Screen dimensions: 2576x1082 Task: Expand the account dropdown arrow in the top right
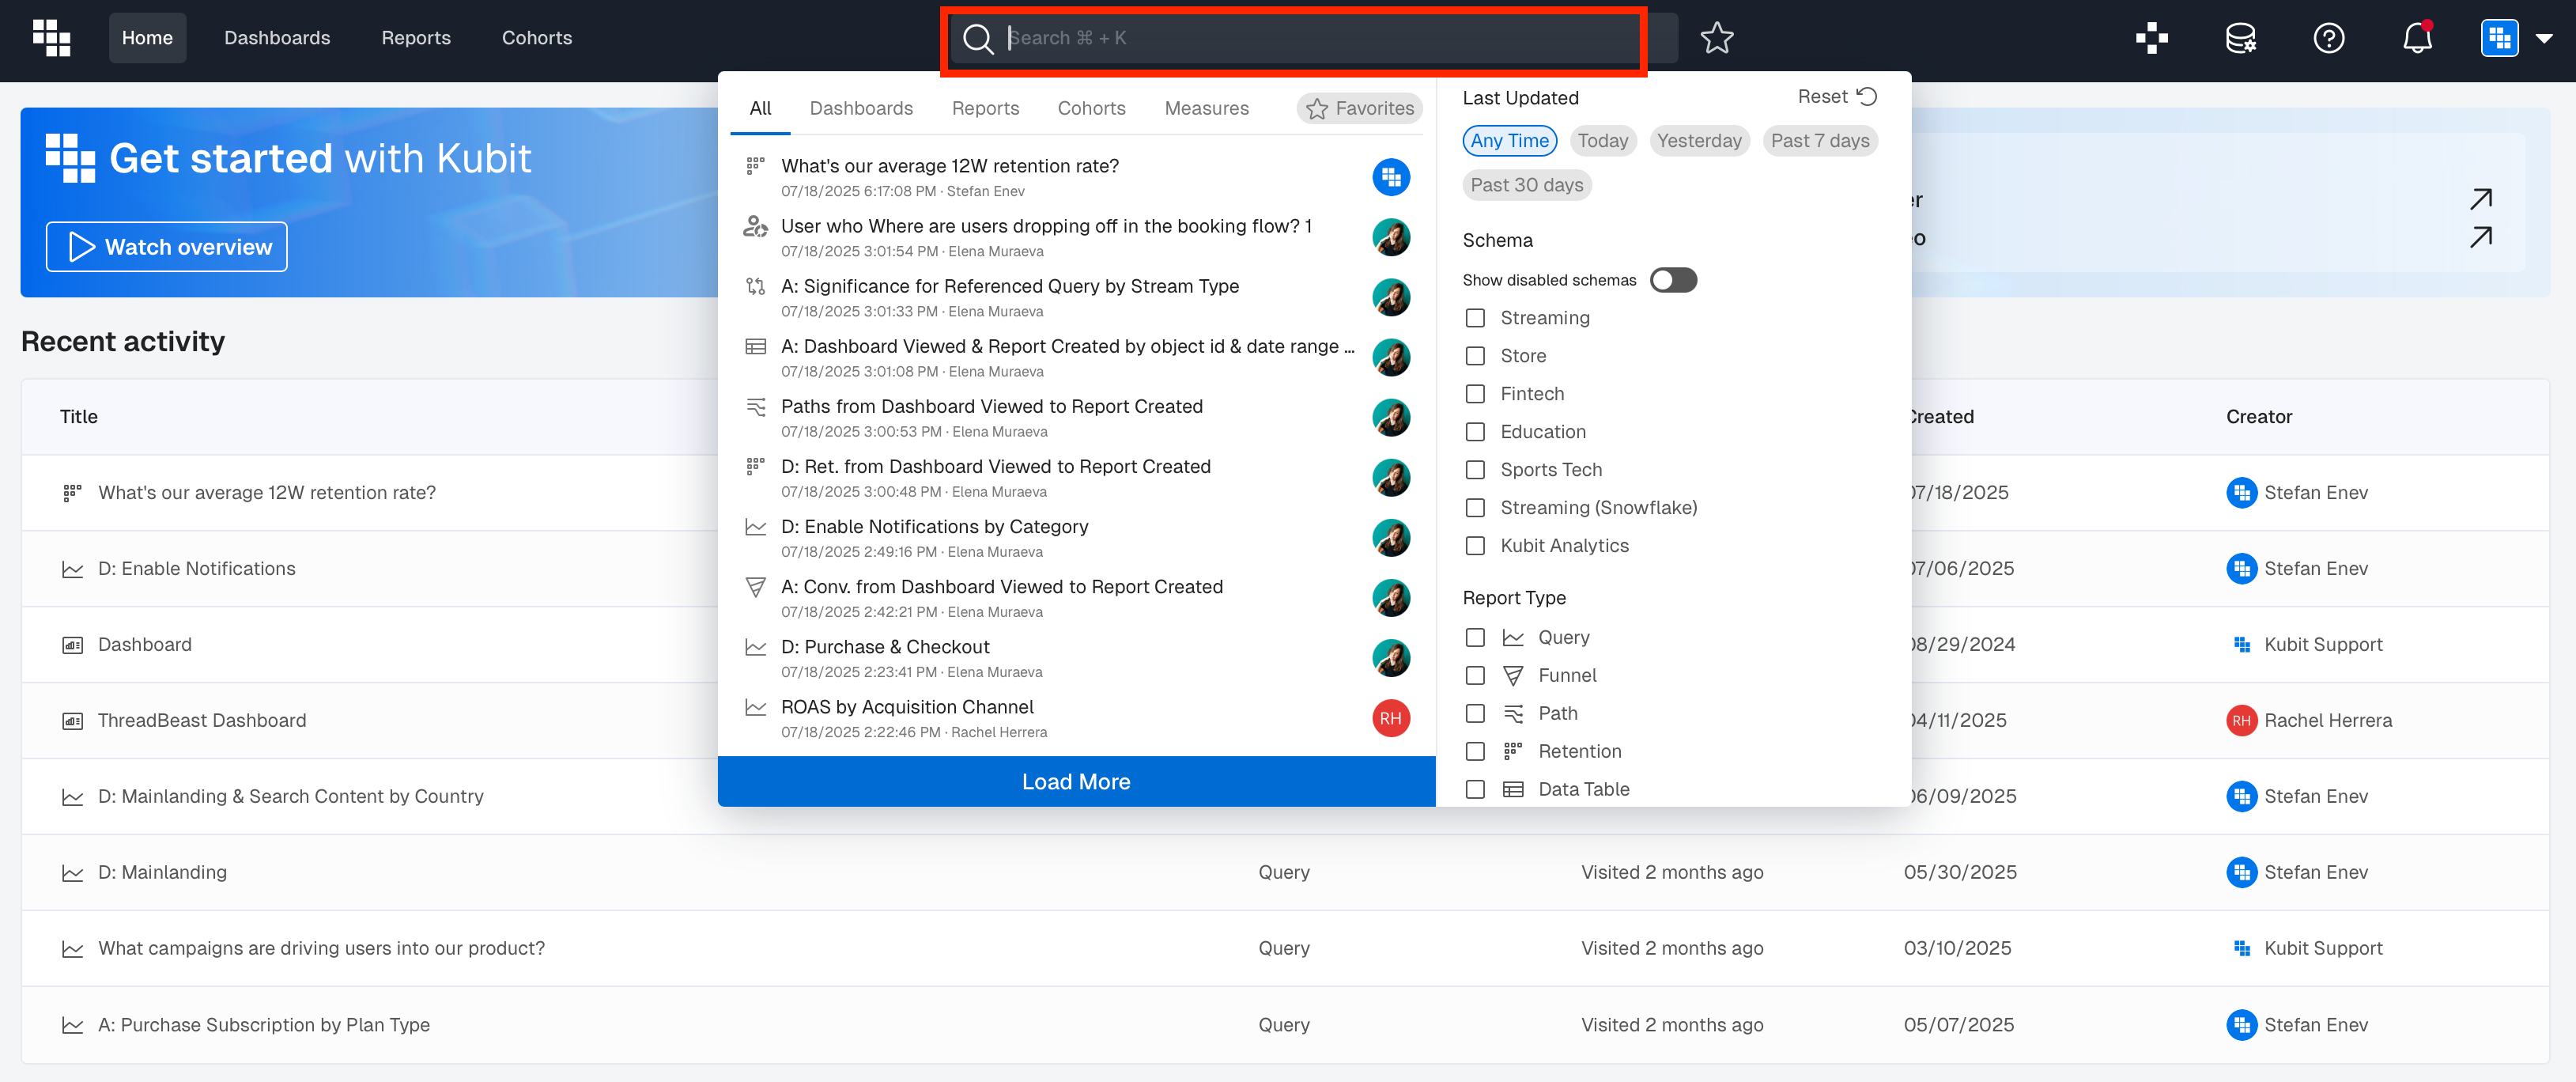pyautogui.click(x=2544, y=38)
